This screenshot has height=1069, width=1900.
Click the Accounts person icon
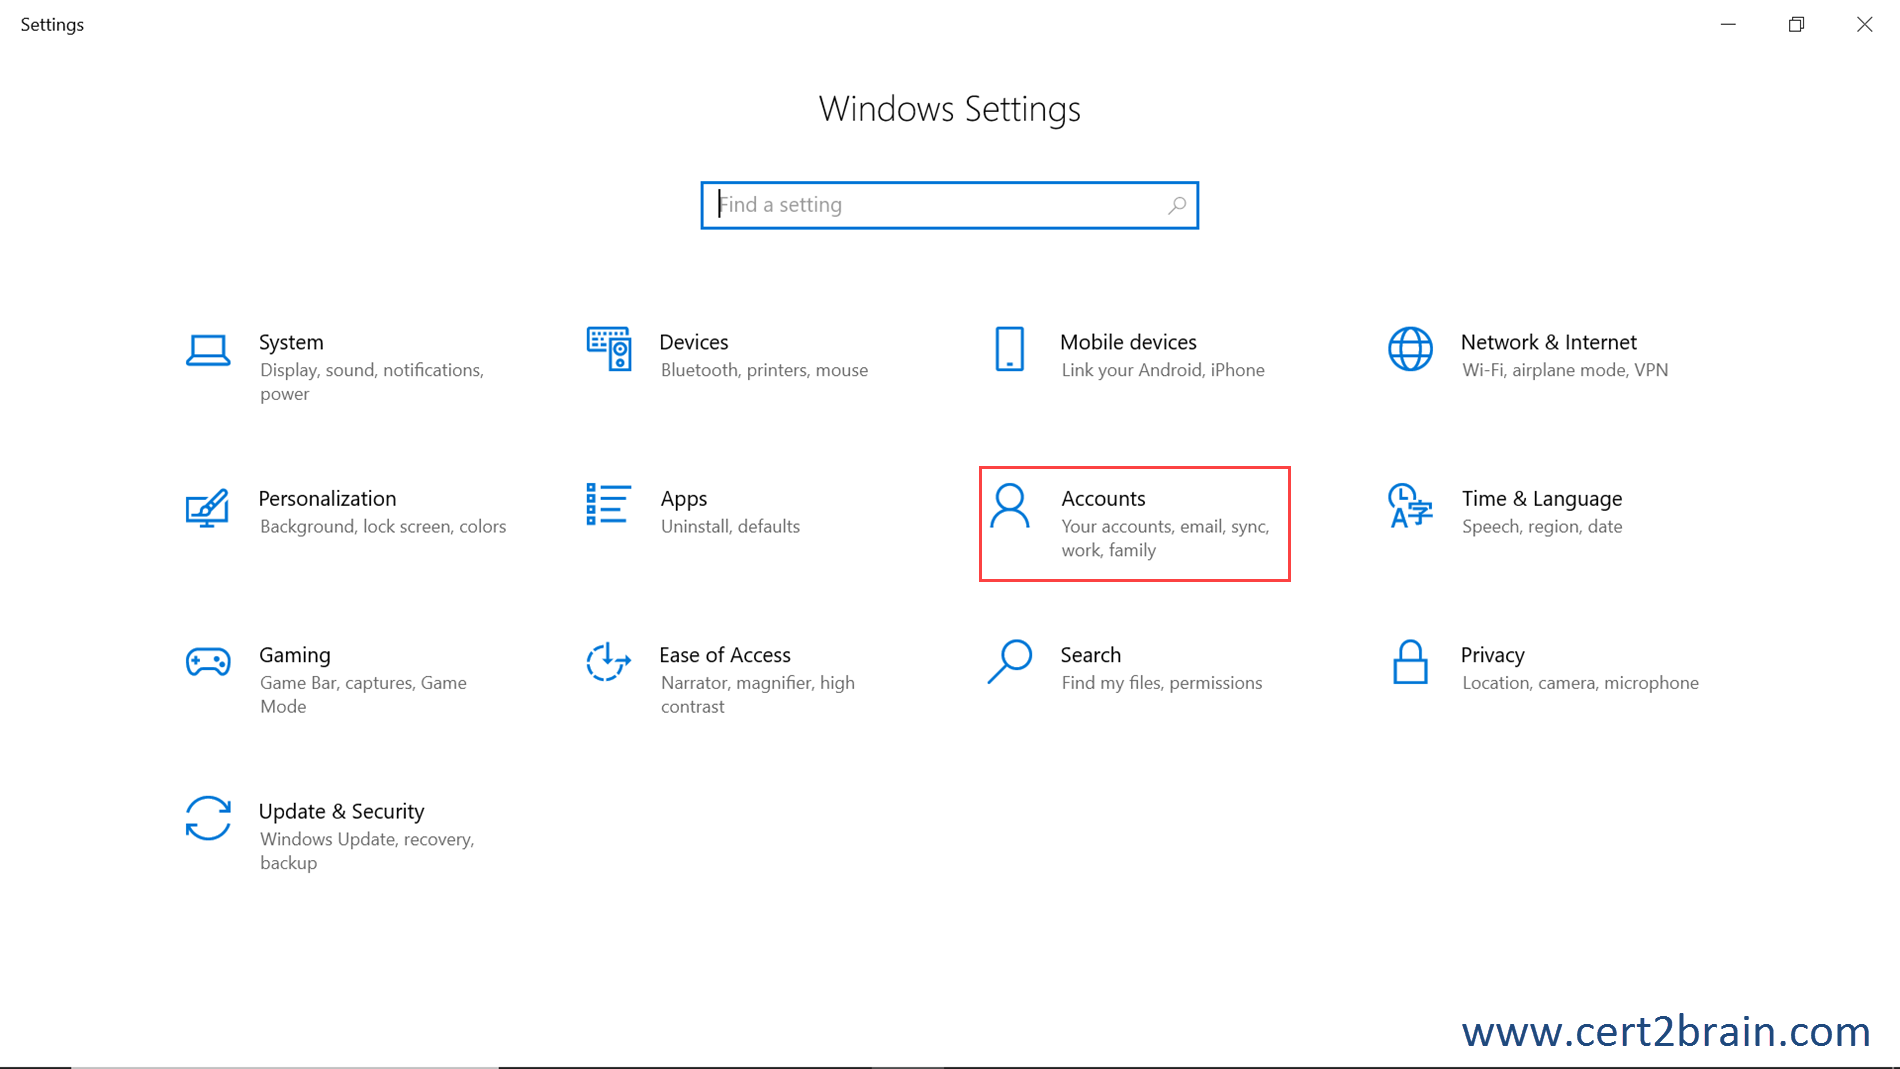point(1010,506)
